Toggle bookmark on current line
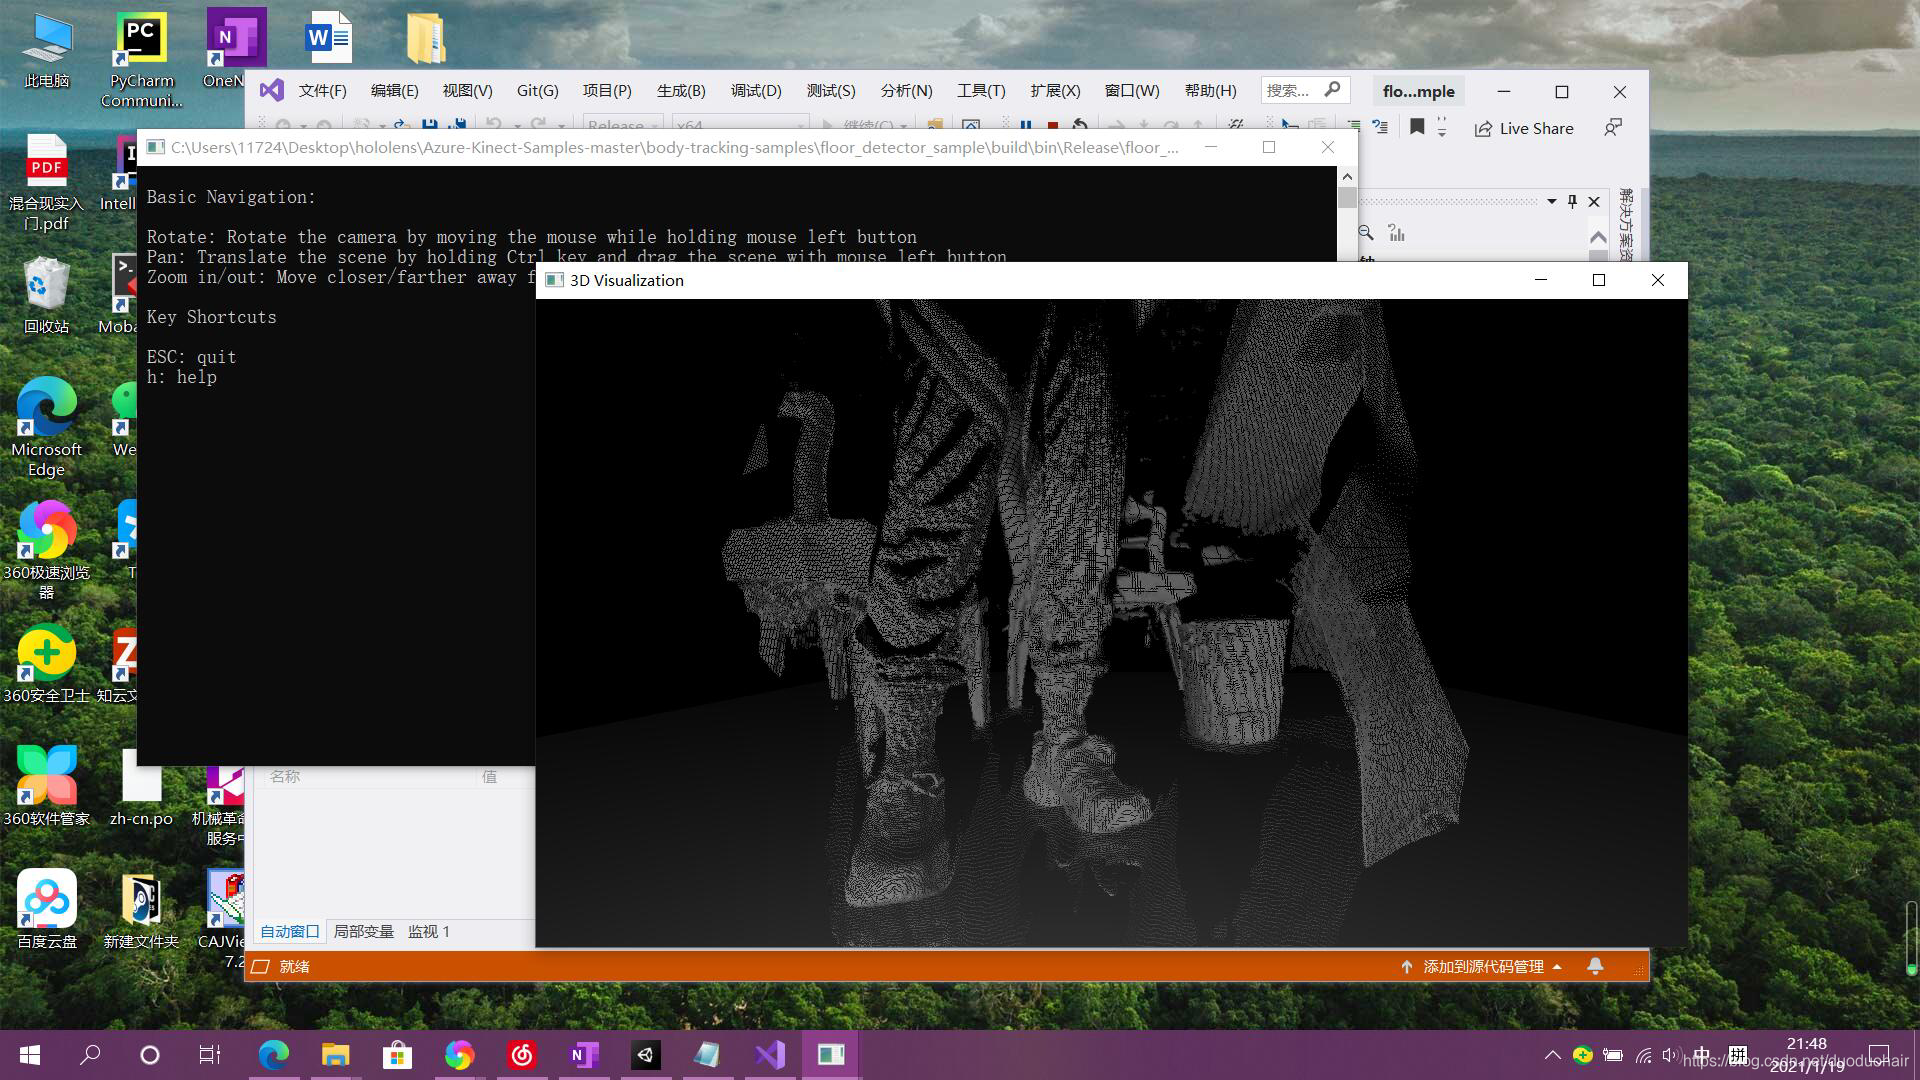 tap(1416, 127)
